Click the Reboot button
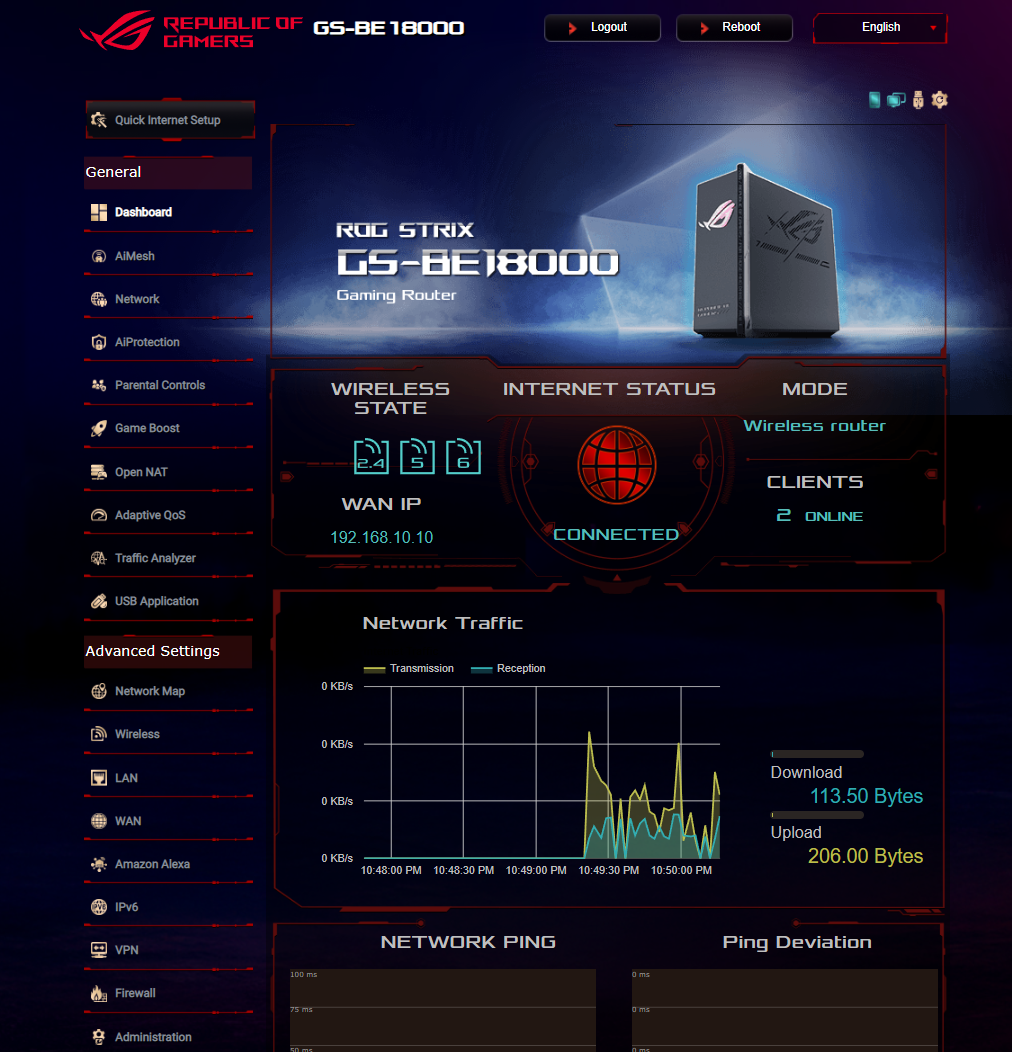Screen dimensions: 1012x1052 click(x=734, y=28)
